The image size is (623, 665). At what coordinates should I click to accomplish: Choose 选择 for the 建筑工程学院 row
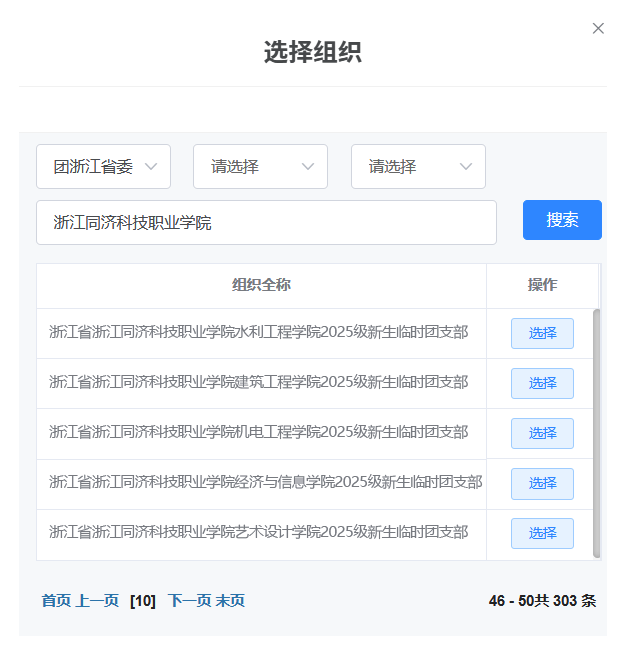tap(542, 383)
